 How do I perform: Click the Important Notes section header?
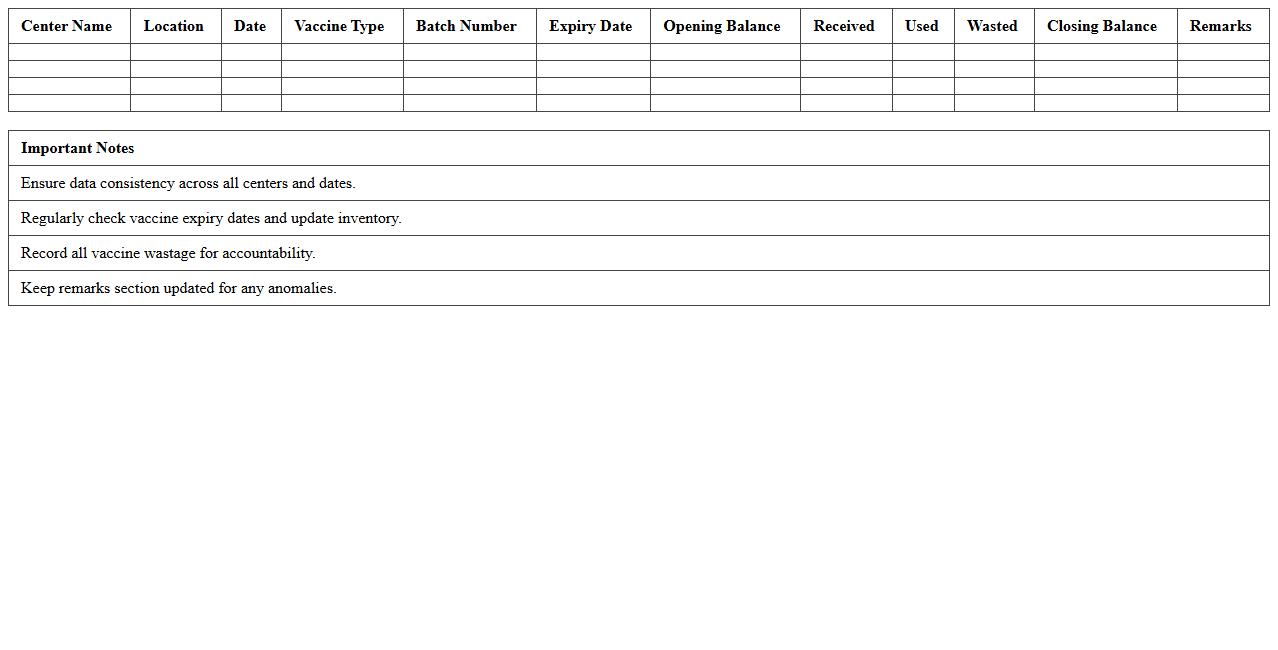[x=77, y=148]
